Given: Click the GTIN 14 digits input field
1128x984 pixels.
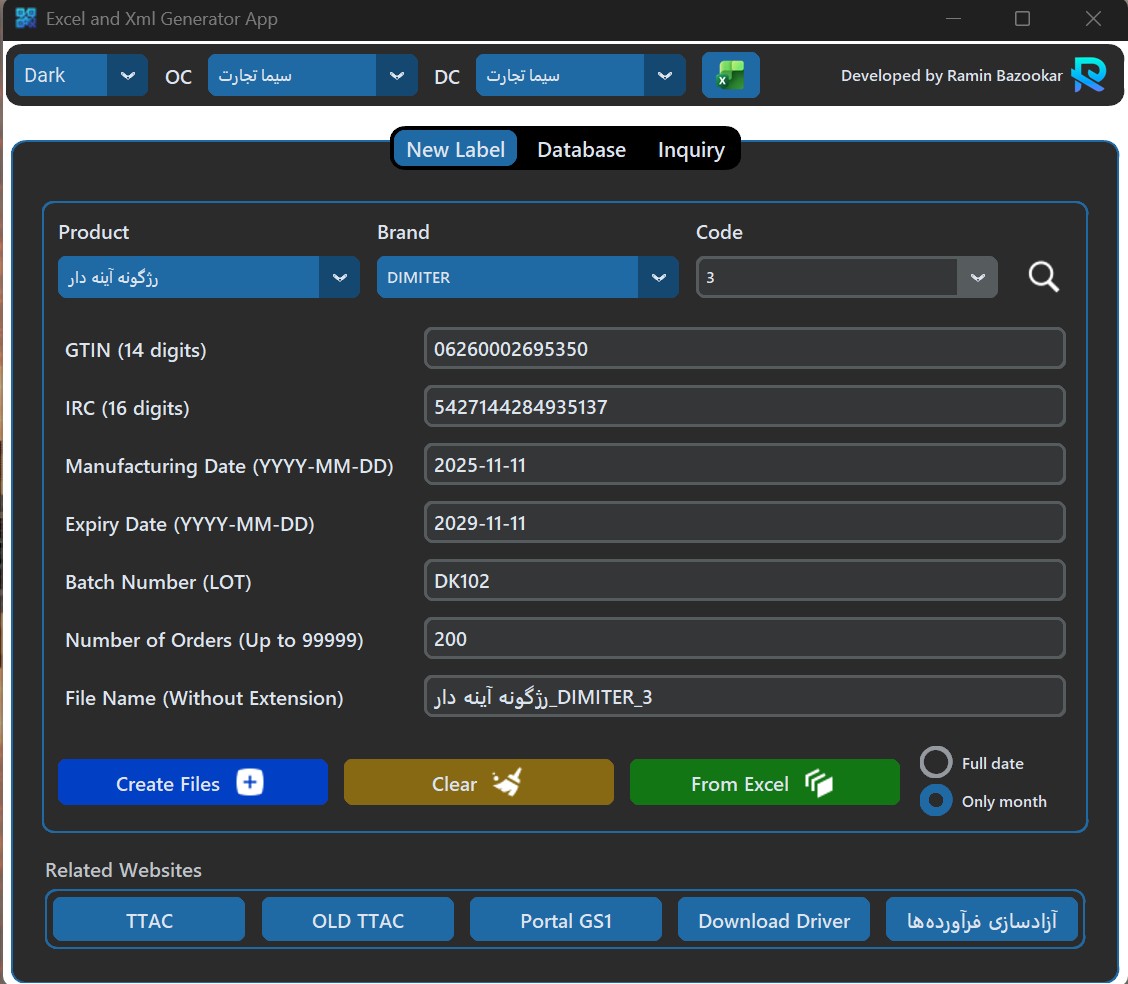Looking at the screenshot, I should (744, 349).
